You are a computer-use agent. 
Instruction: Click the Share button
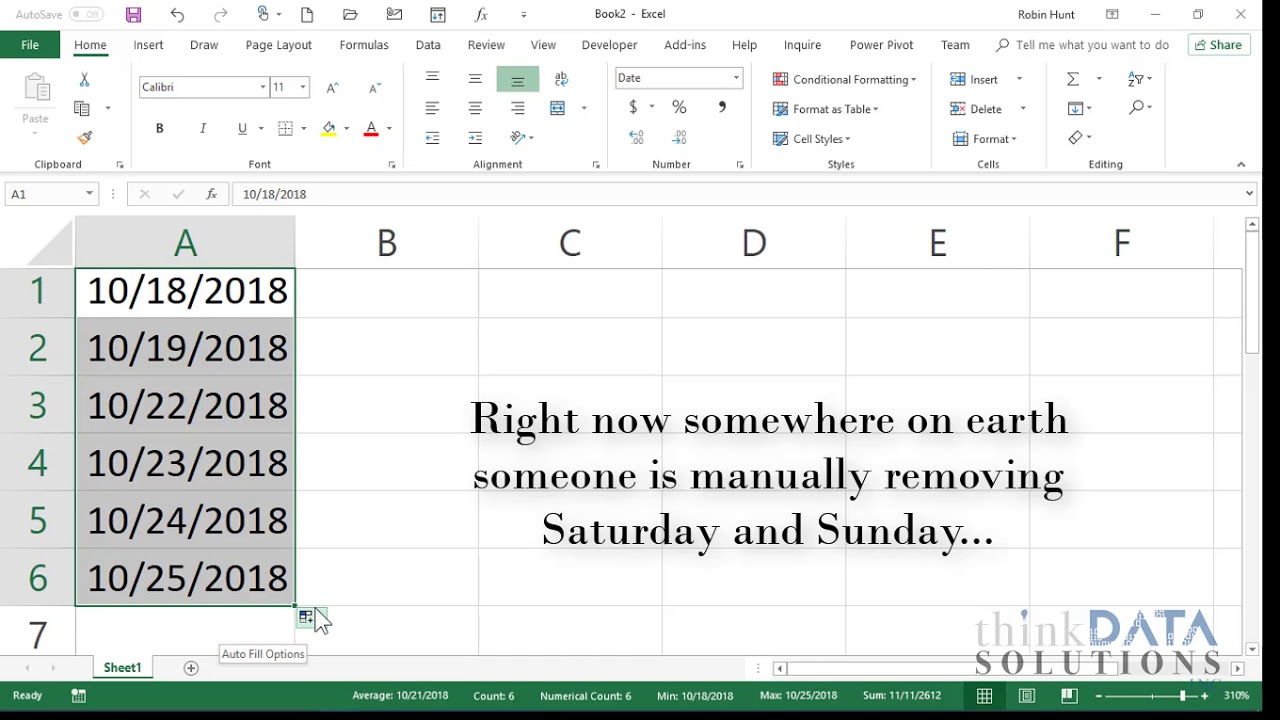pyautogui.click(x=1219, y=45)
